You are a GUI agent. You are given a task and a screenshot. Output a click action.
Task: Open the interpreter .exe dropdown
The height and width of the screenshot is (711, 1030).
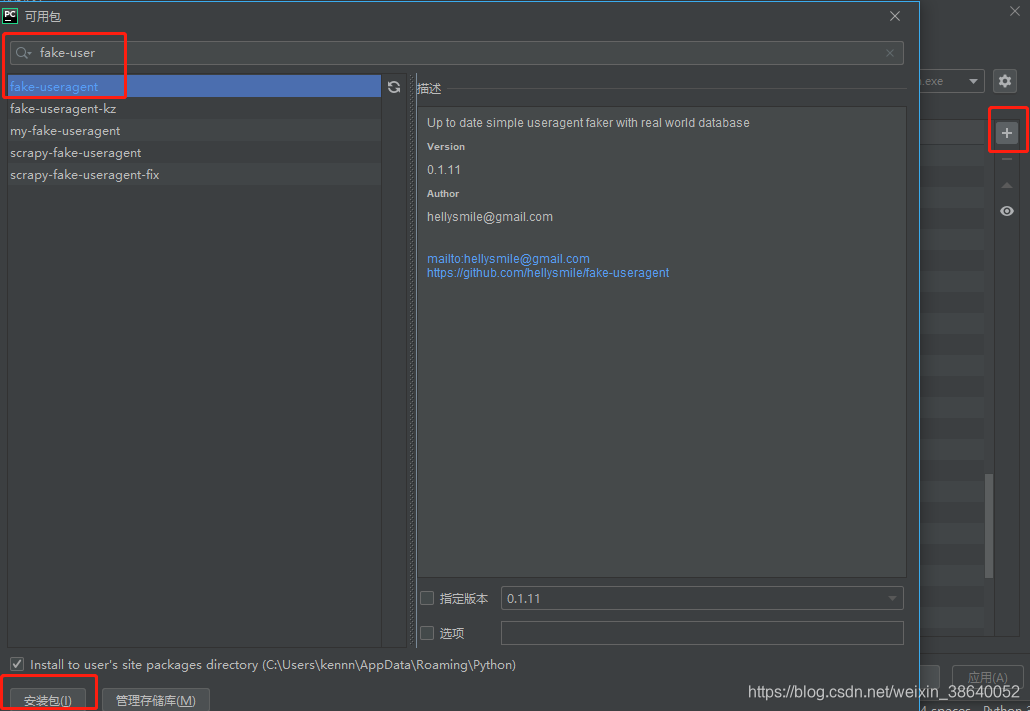971,81
